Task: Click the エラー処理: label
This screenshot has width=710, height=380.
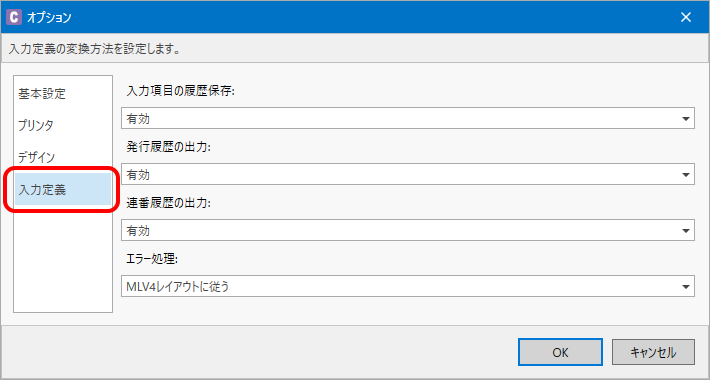Action: click(x=151, y=260)
